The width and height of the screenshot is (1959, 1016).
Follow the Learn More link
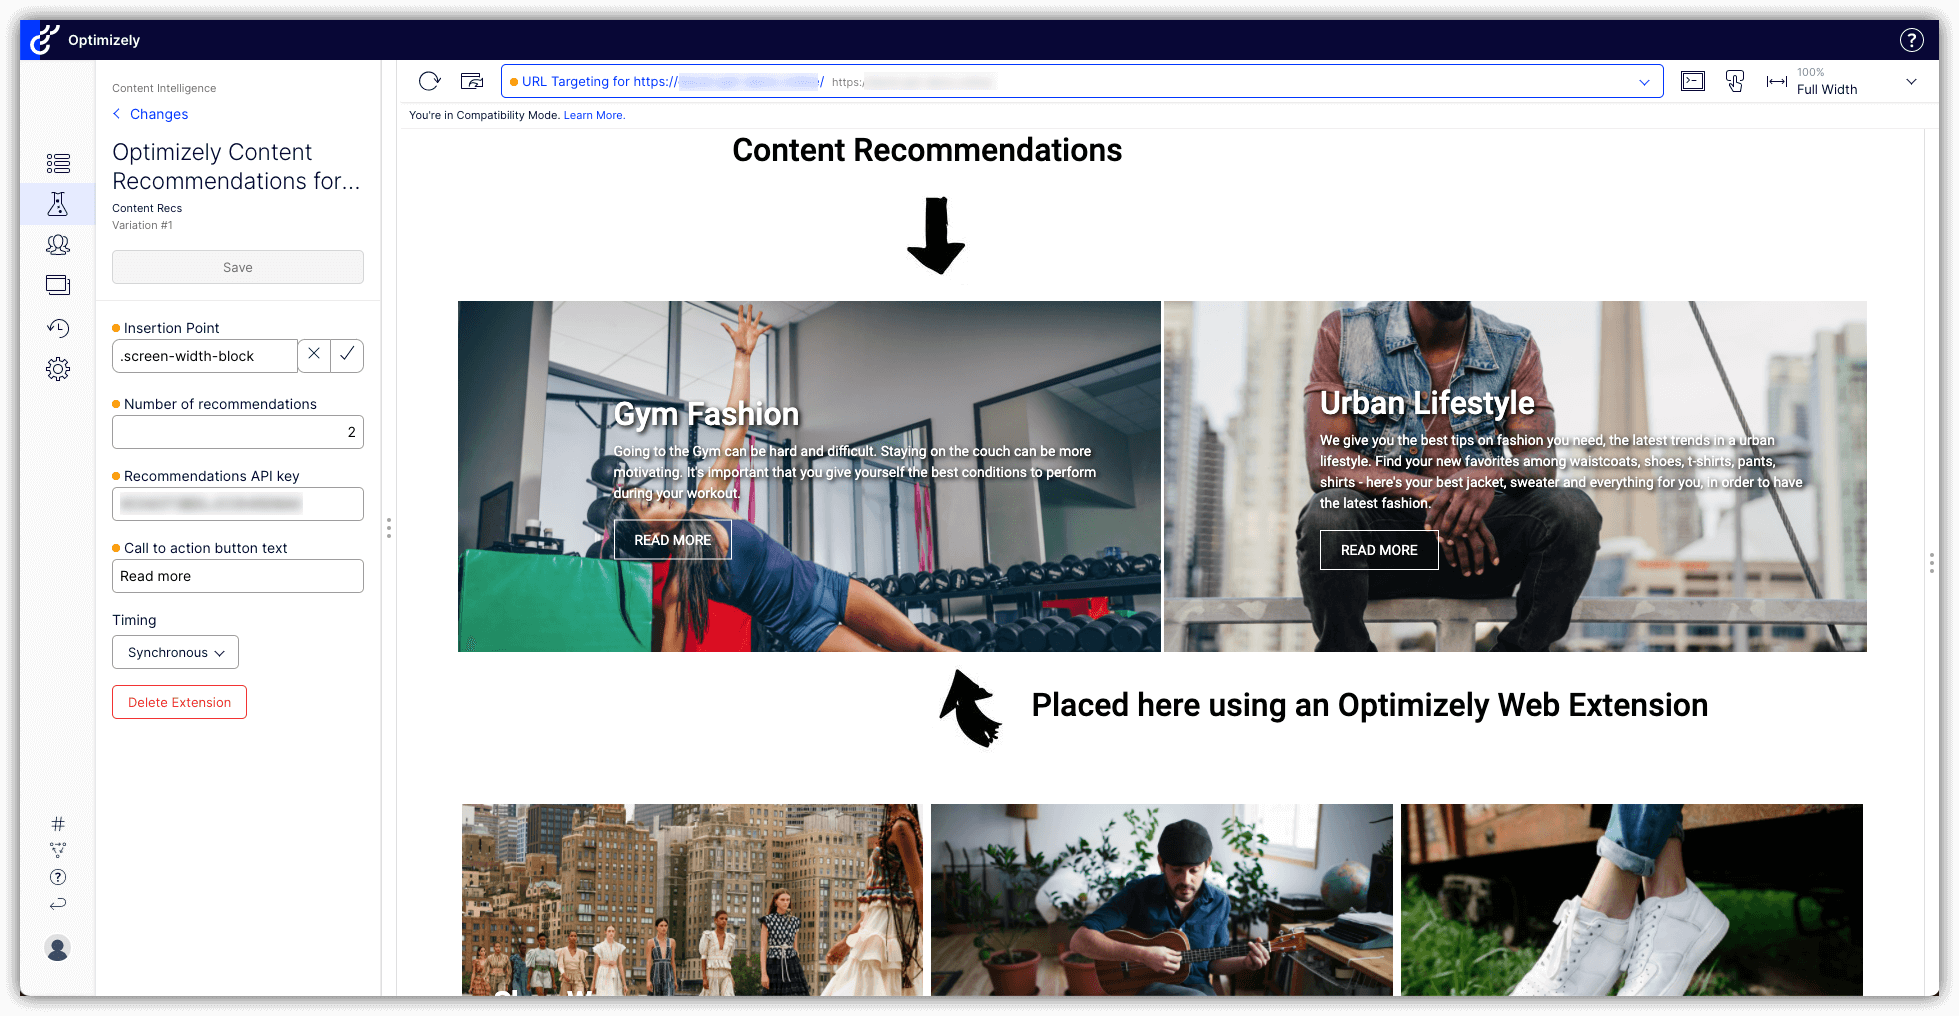(594, 116)
